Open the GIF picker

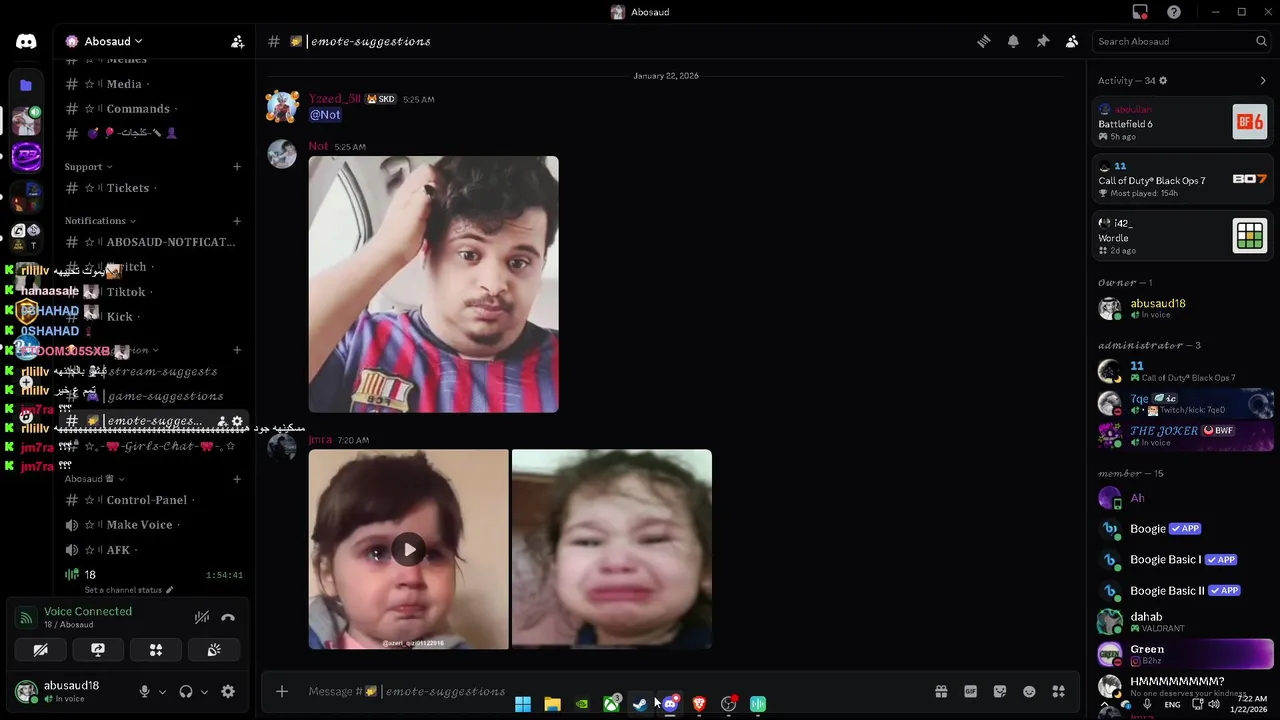click(970, 691)
